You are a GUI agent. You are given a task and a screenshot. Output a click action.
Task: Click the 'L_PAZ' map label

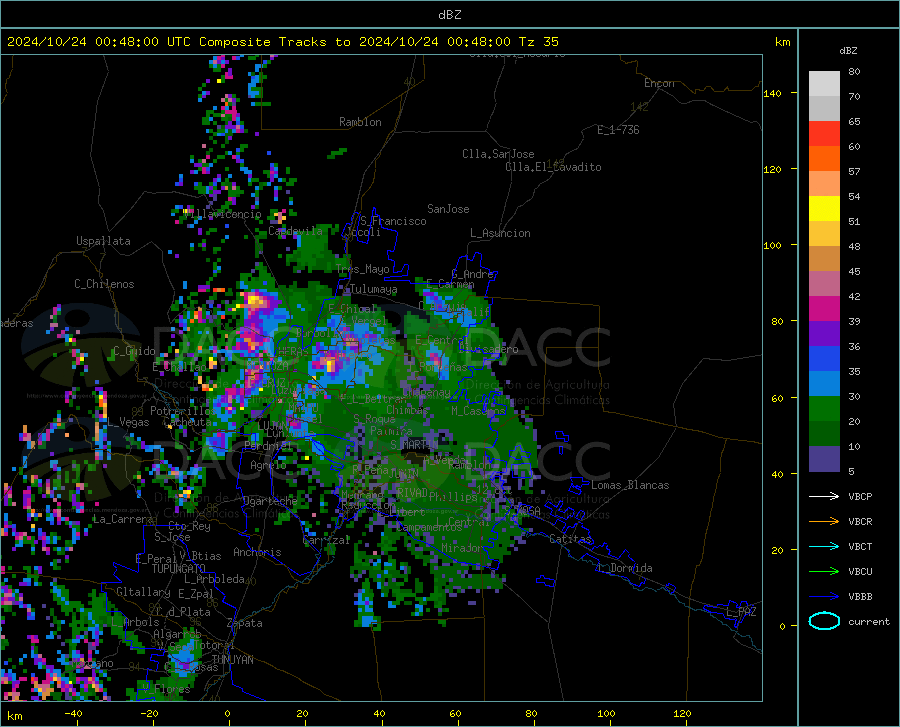pyautogui.click(x=741, y=612)
